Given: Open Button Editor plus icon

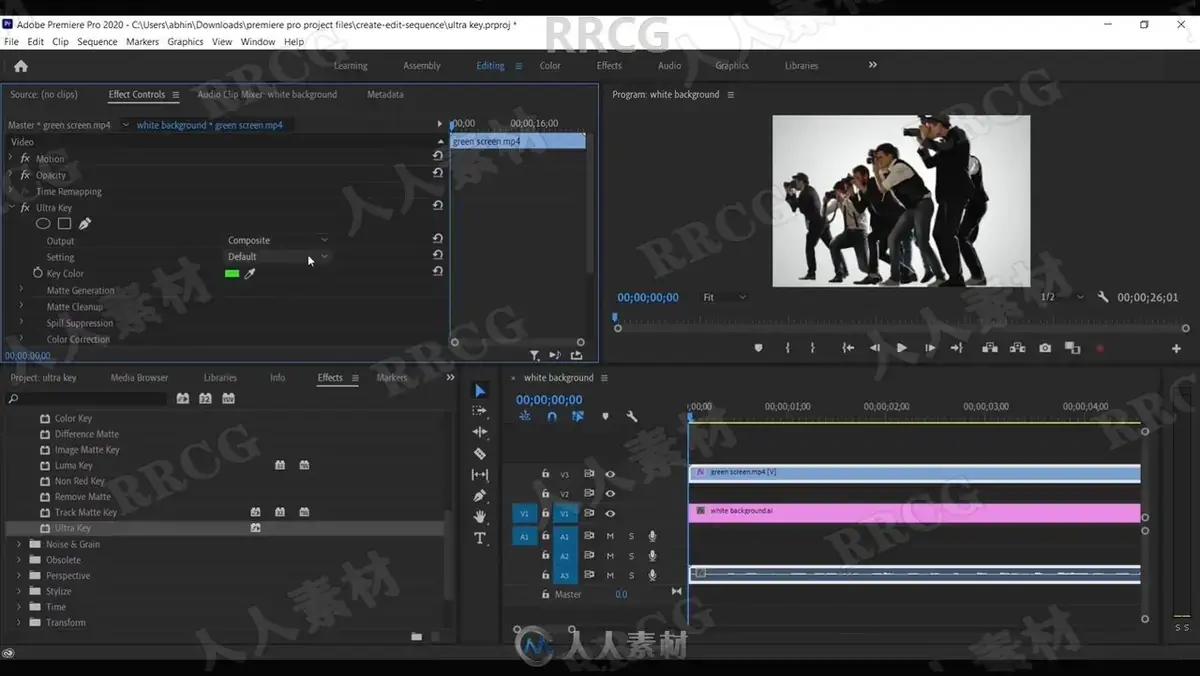Looking at the screenshot, I should point(1176,349).
